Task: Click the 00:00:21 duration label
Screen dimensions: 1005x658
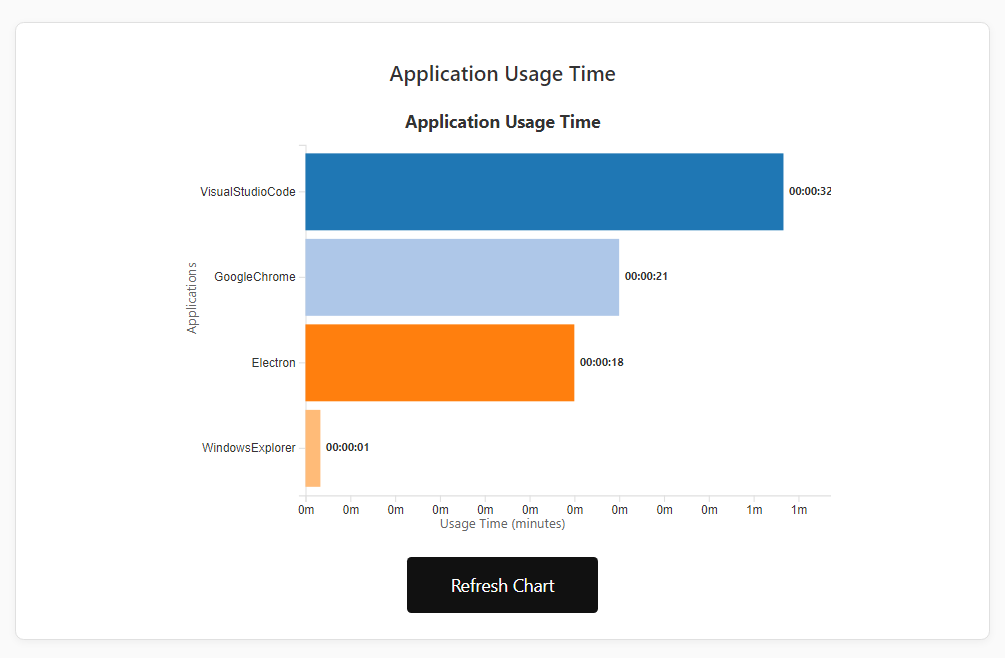Action: coord(648,274)
